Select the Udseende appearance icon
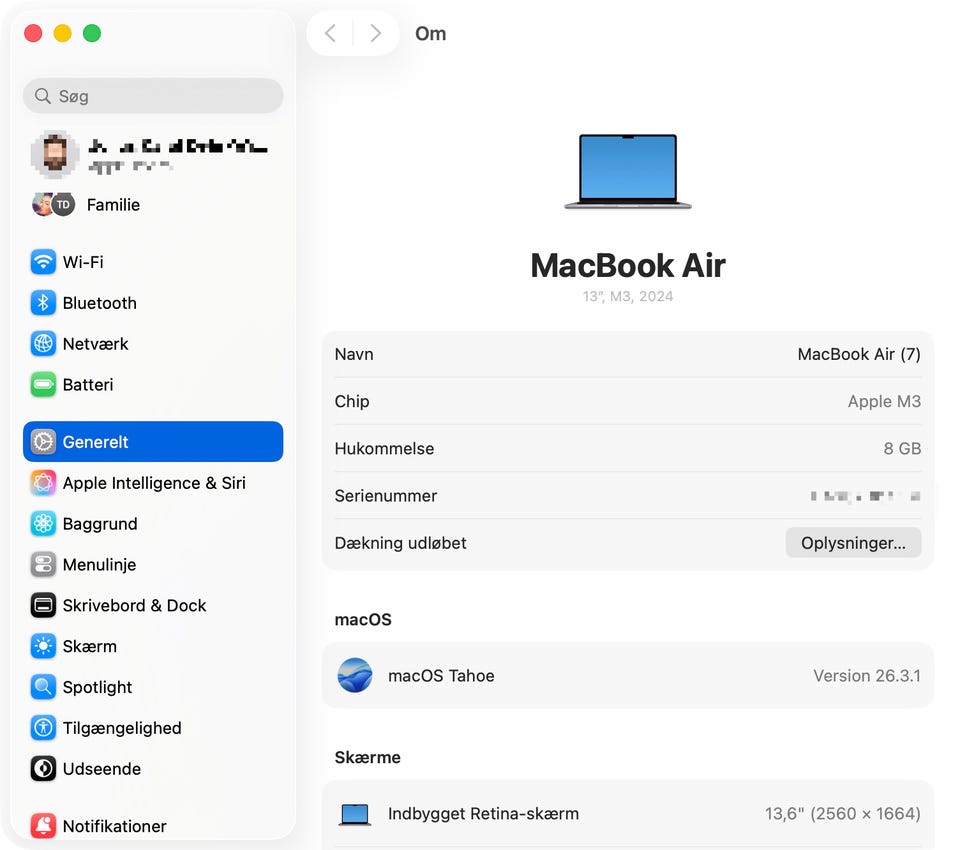Image resolution: width=960 pixels, height=850 pixels. tap(43, 769)
